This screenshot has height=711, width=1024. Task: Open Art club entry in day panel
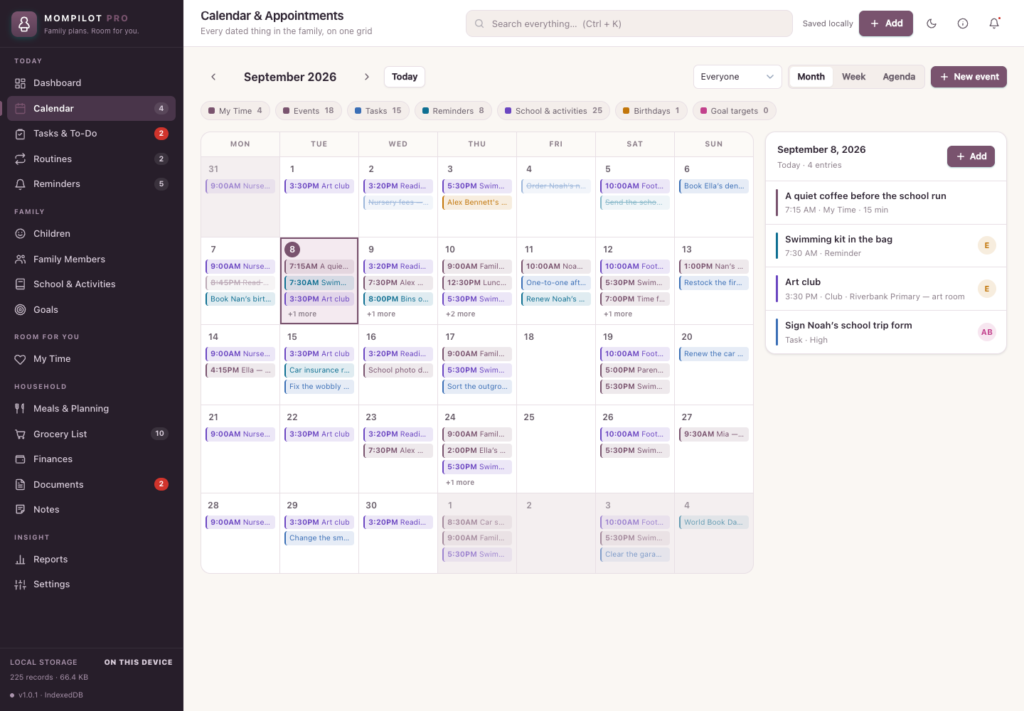click(x=886, y=289)
